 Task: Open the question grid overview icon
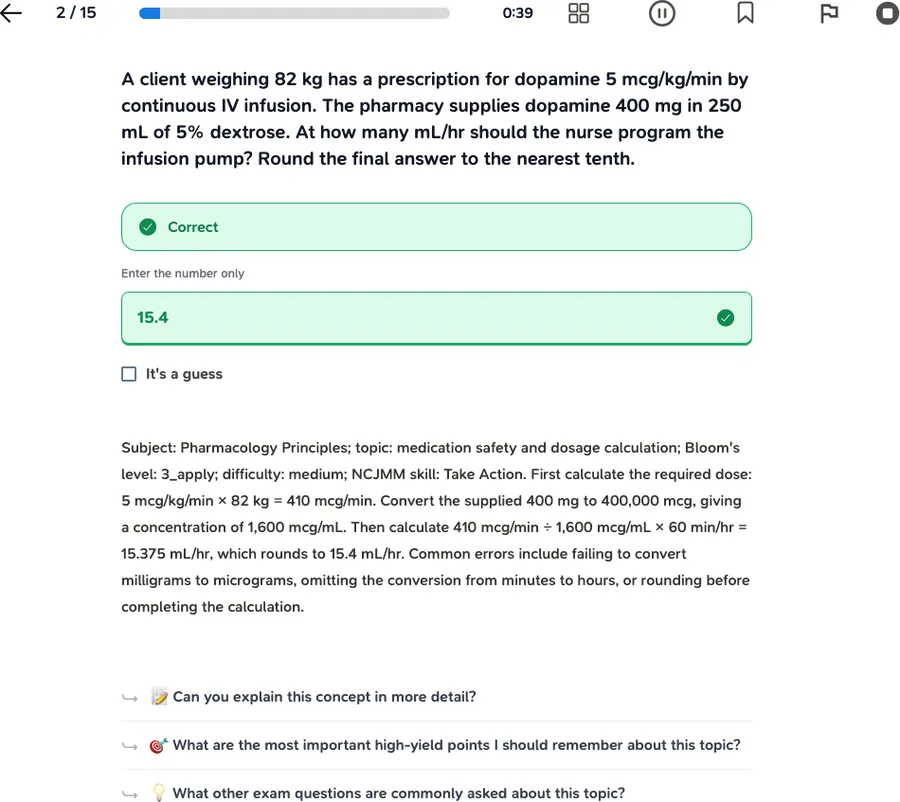pos(579,13)
